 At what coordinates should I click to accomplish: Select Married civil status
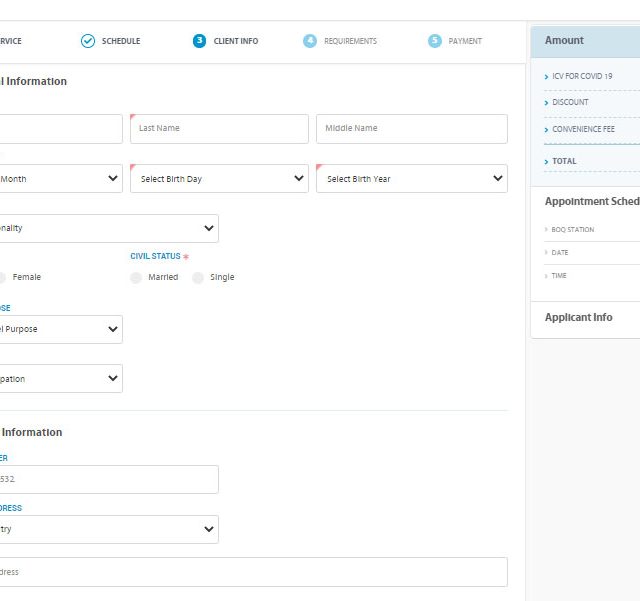coord(136,277)
